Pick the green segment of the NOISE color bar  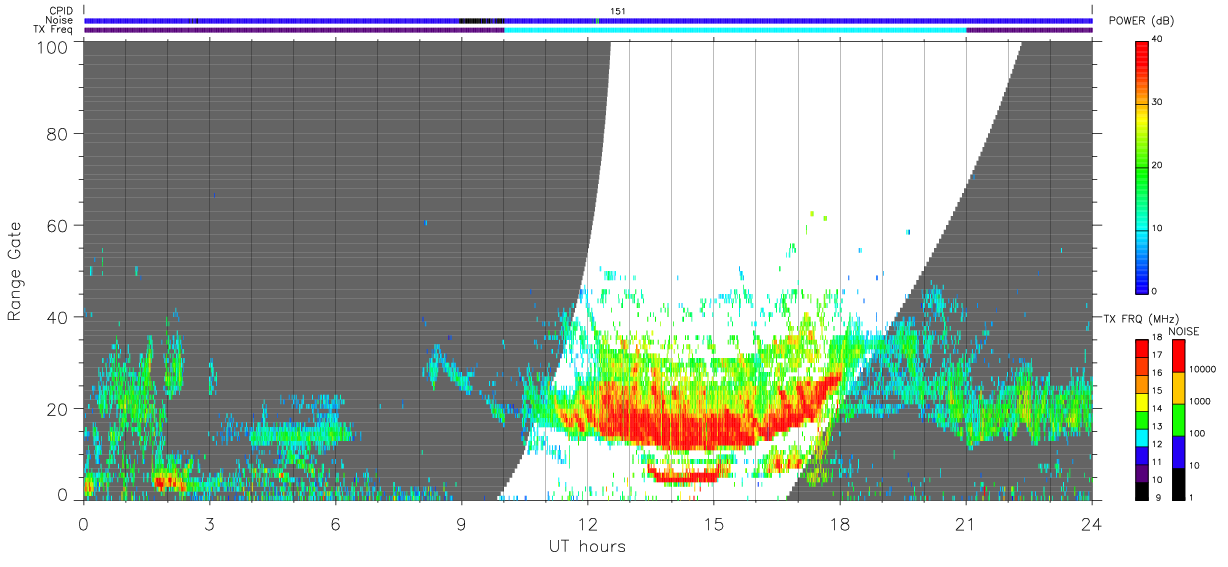tap(1178, 420)
